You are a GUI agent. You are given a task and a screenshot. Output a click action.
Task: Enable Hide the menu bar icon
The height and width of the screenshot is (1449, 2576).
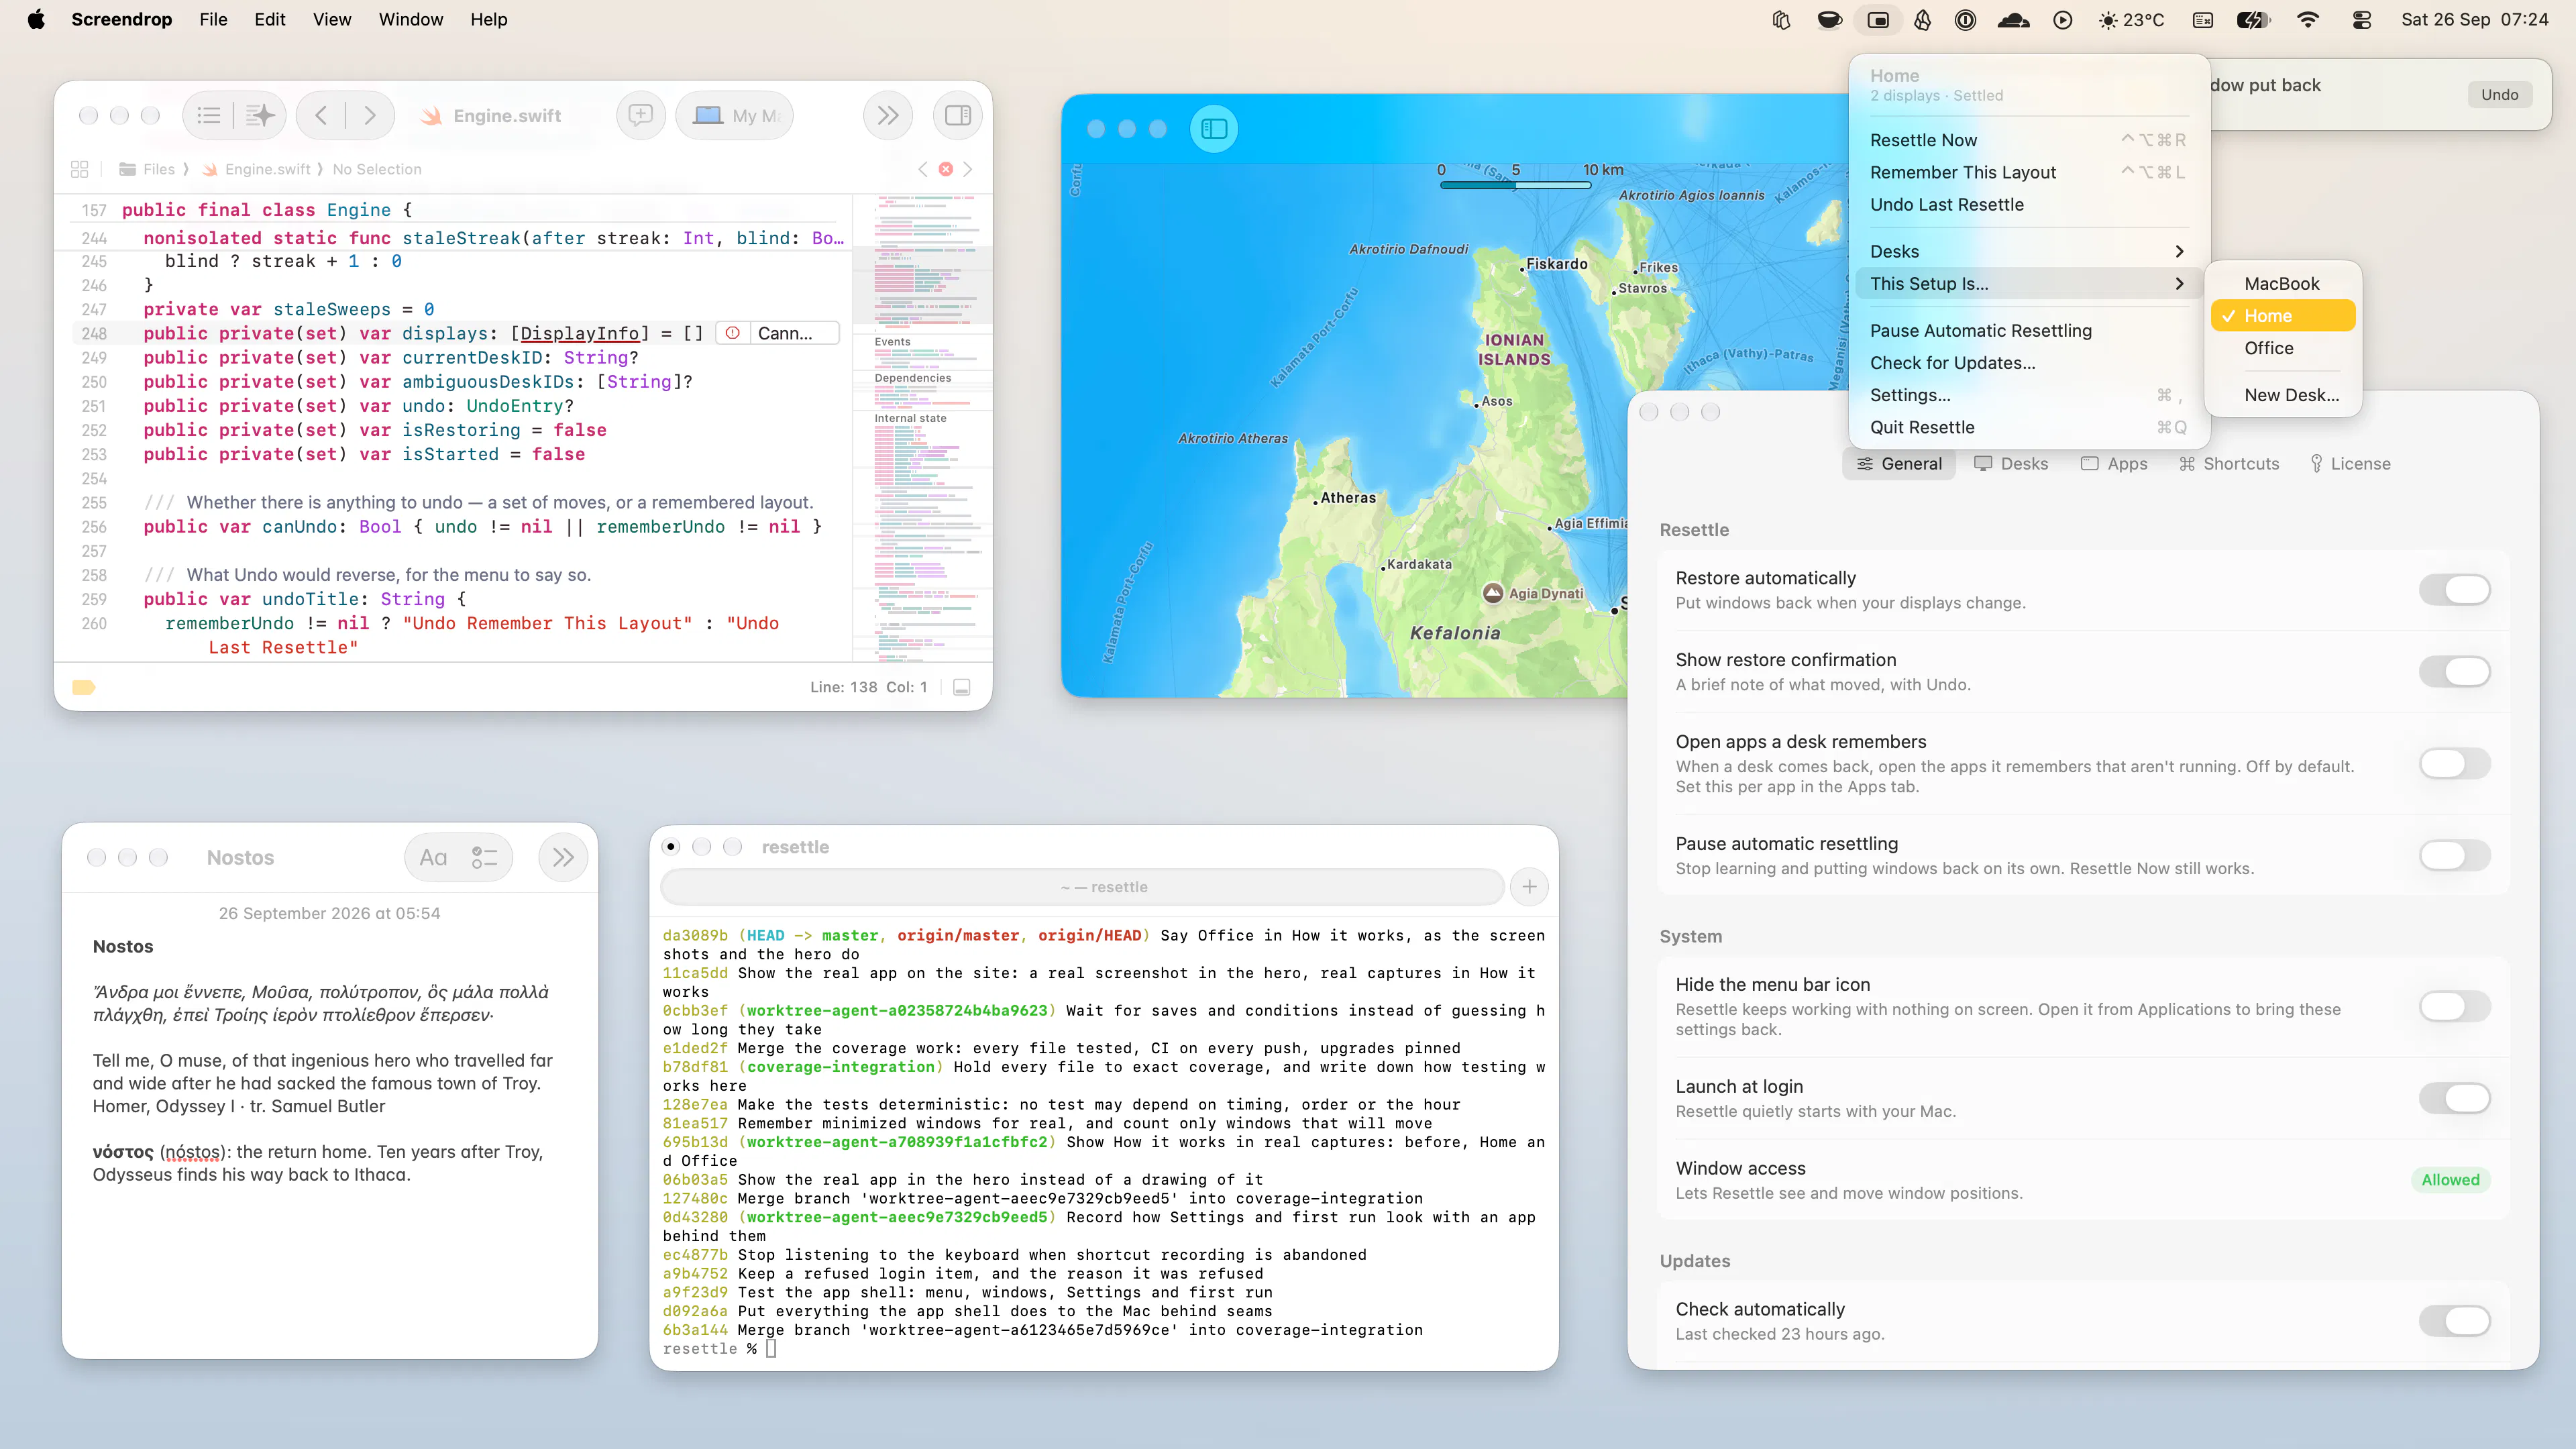click(x=2454, y=1007)
